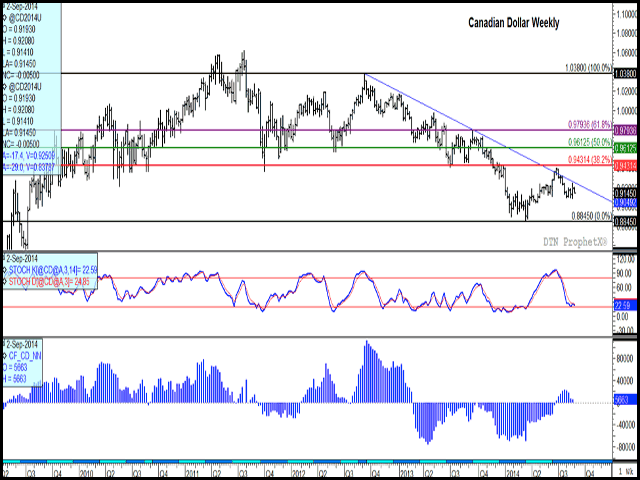Screen dimensions: 640x480
Task: Click the 2012 year label on time axis
Action: pos(296,471)
